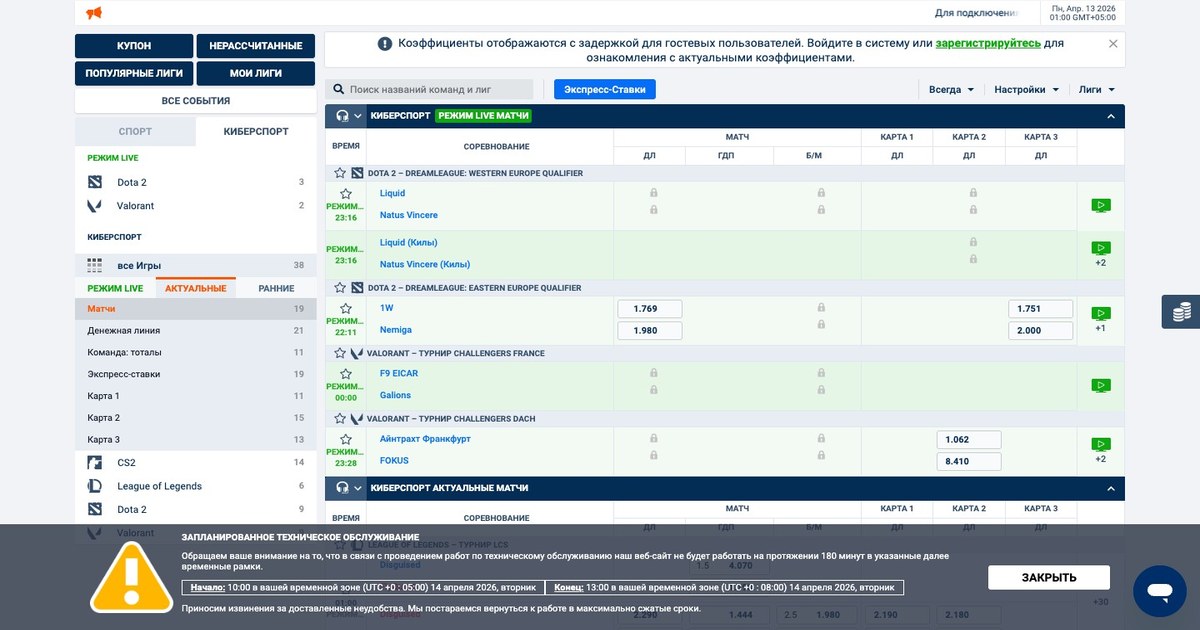Click the Dota 2 icon under Режим Live
The height and width of the screenshot is (630, 1200).
94,182
